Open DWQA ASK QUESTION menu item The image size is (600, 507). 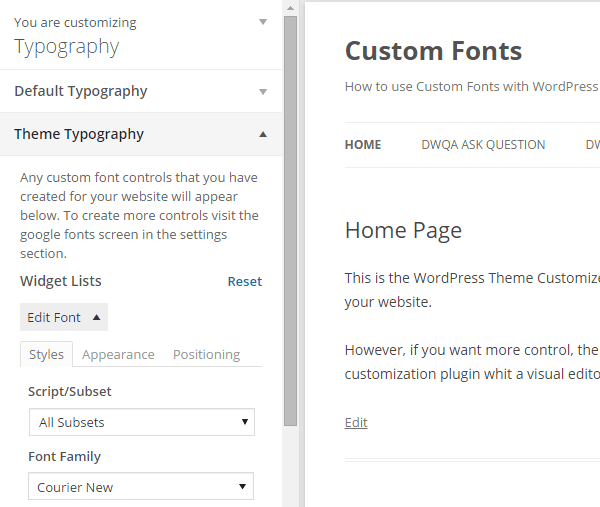(483, 145)
